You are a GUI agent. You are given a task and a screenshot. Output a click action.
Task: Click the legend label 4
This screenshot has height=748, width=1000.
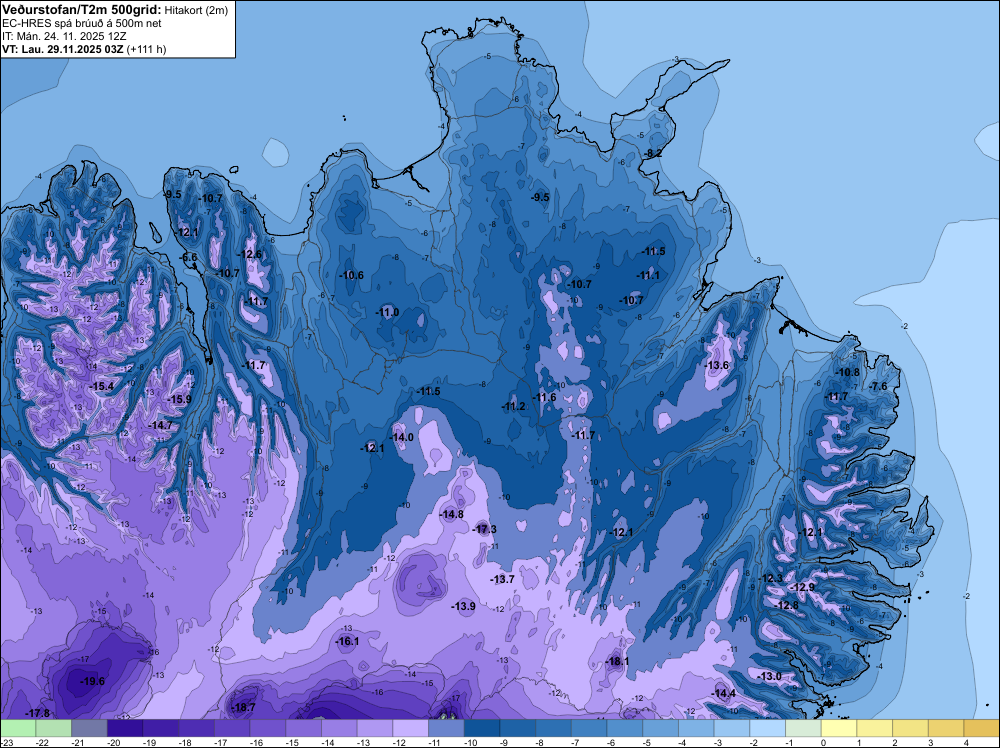[x=966, y=742]
